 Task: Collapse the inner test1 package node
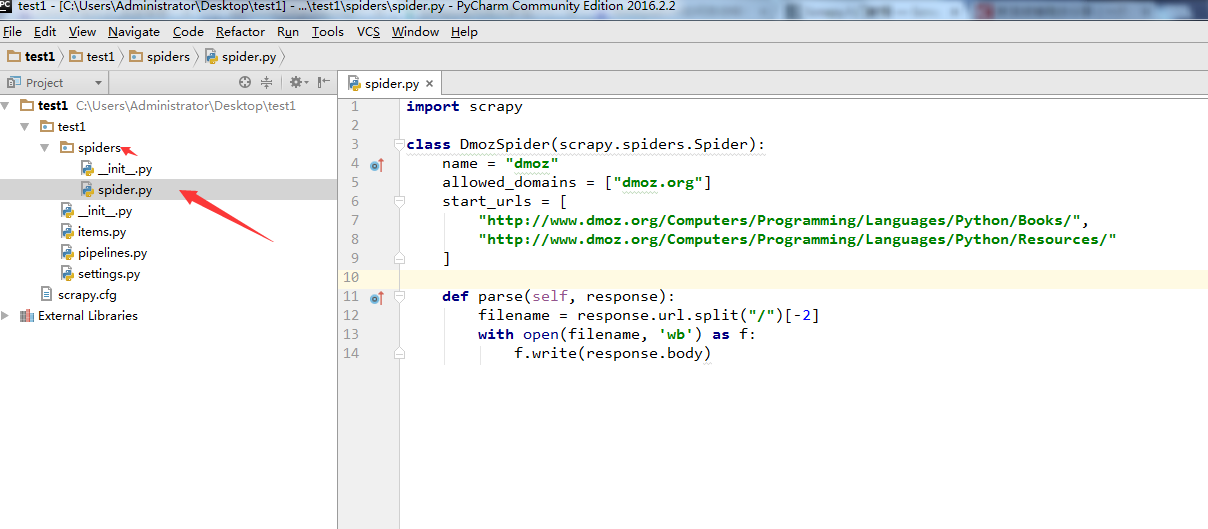(25, 126)
